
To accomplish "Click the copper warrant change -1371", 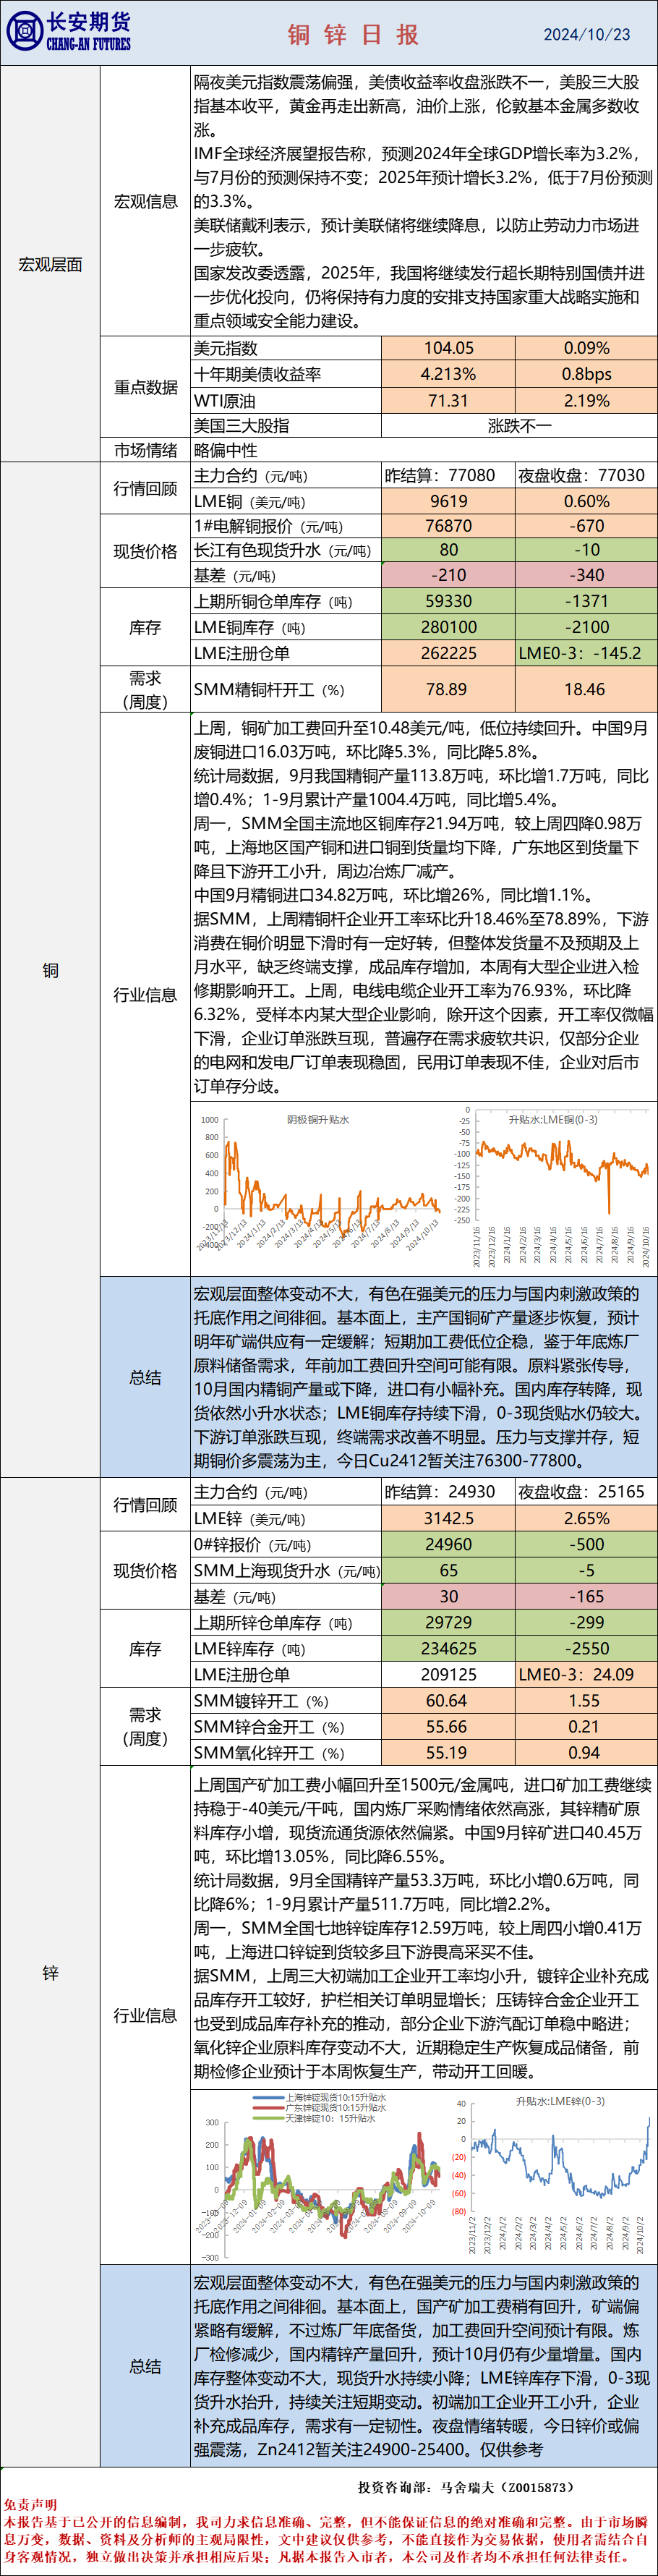I will [587, 601].
